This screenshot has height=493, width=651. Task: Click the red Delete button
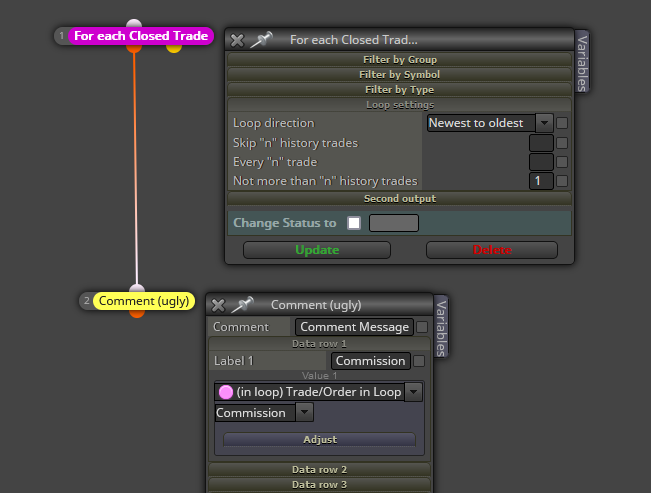pos(492,250)
